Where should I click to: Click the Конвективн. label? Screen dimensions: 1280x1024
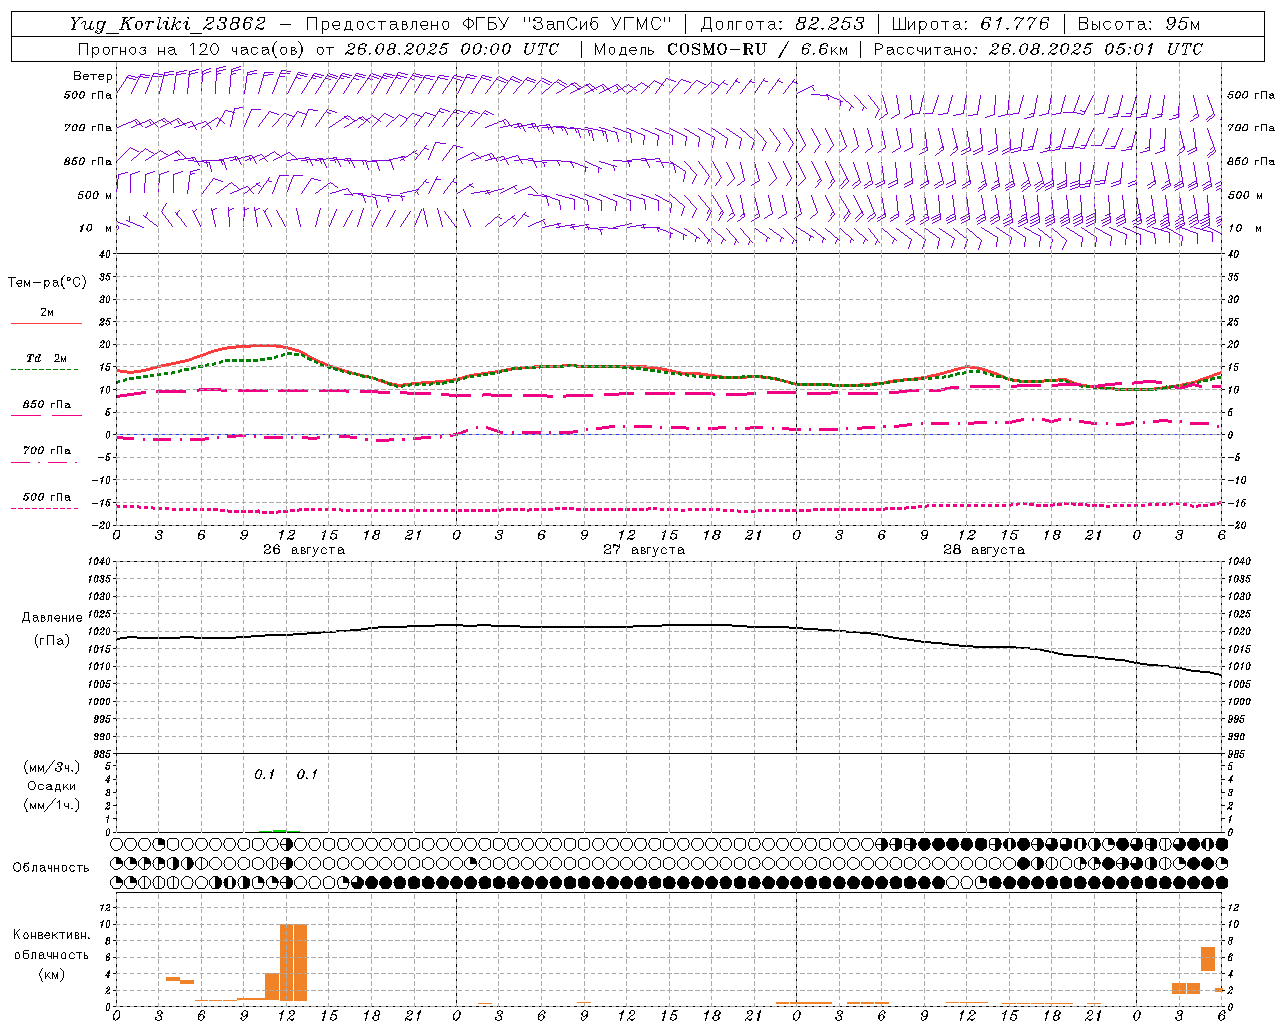pyautogui.click(x=52, y=935)
